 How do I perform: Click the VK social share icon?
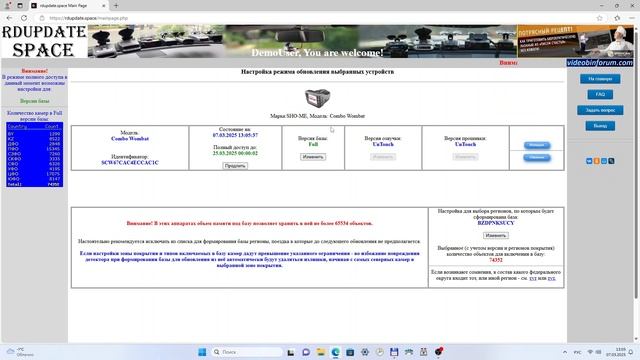[589, 161]
